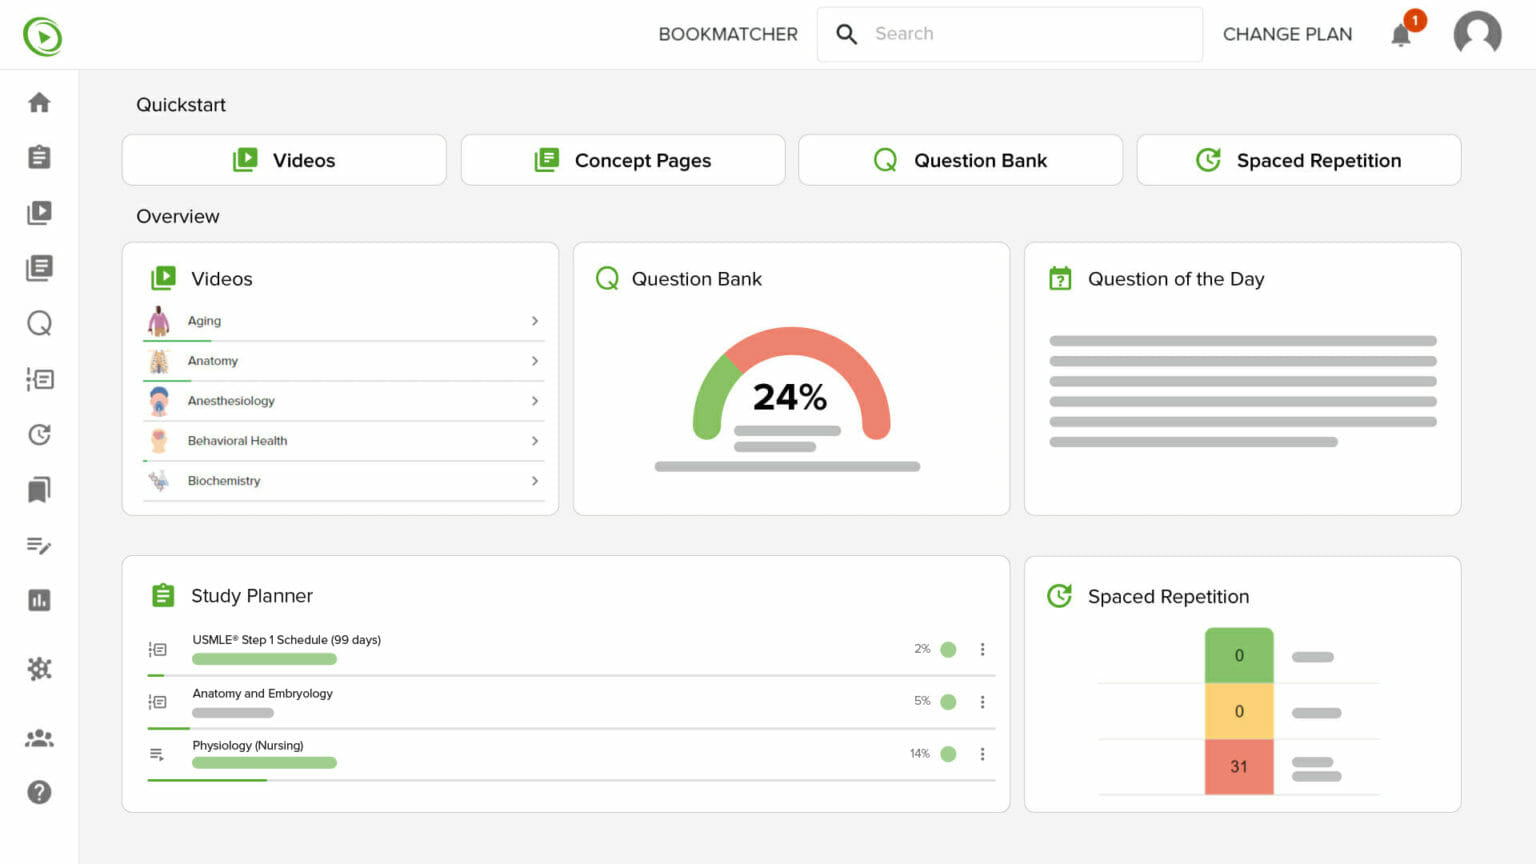Click the home icon in sidebar
Viewport: 1536px width, 864px height.
click(39, 102)
